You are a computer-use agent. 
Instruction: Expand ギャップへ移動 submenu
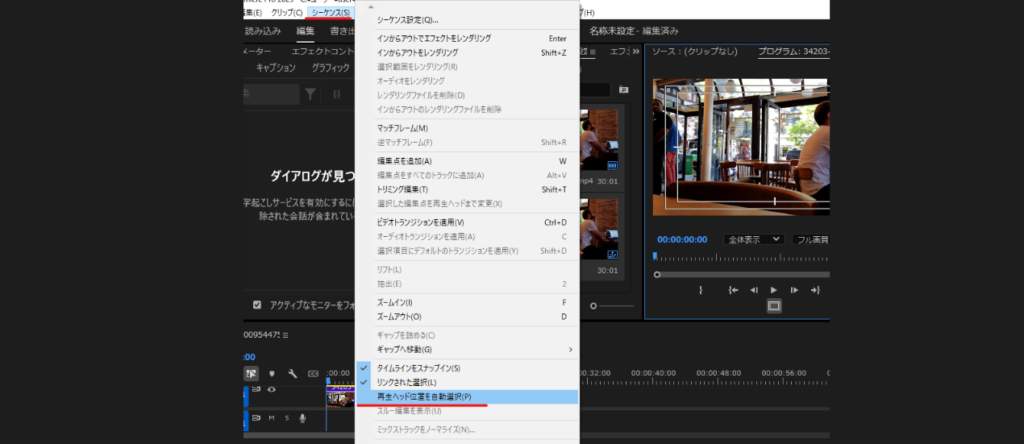tap(468, 349)
